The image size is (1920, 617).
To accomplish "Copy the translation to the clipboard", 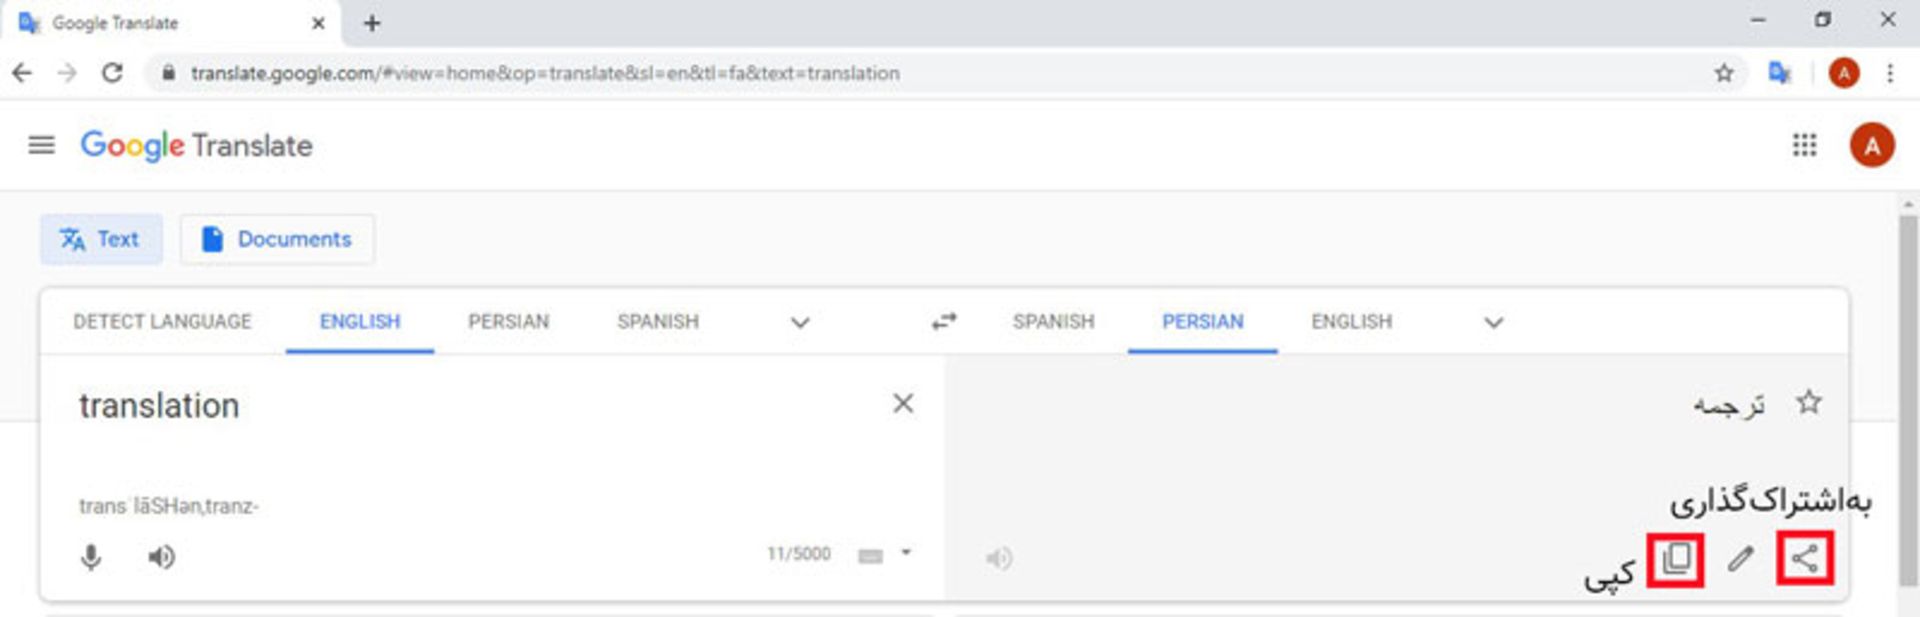I will coord(1676,558).
